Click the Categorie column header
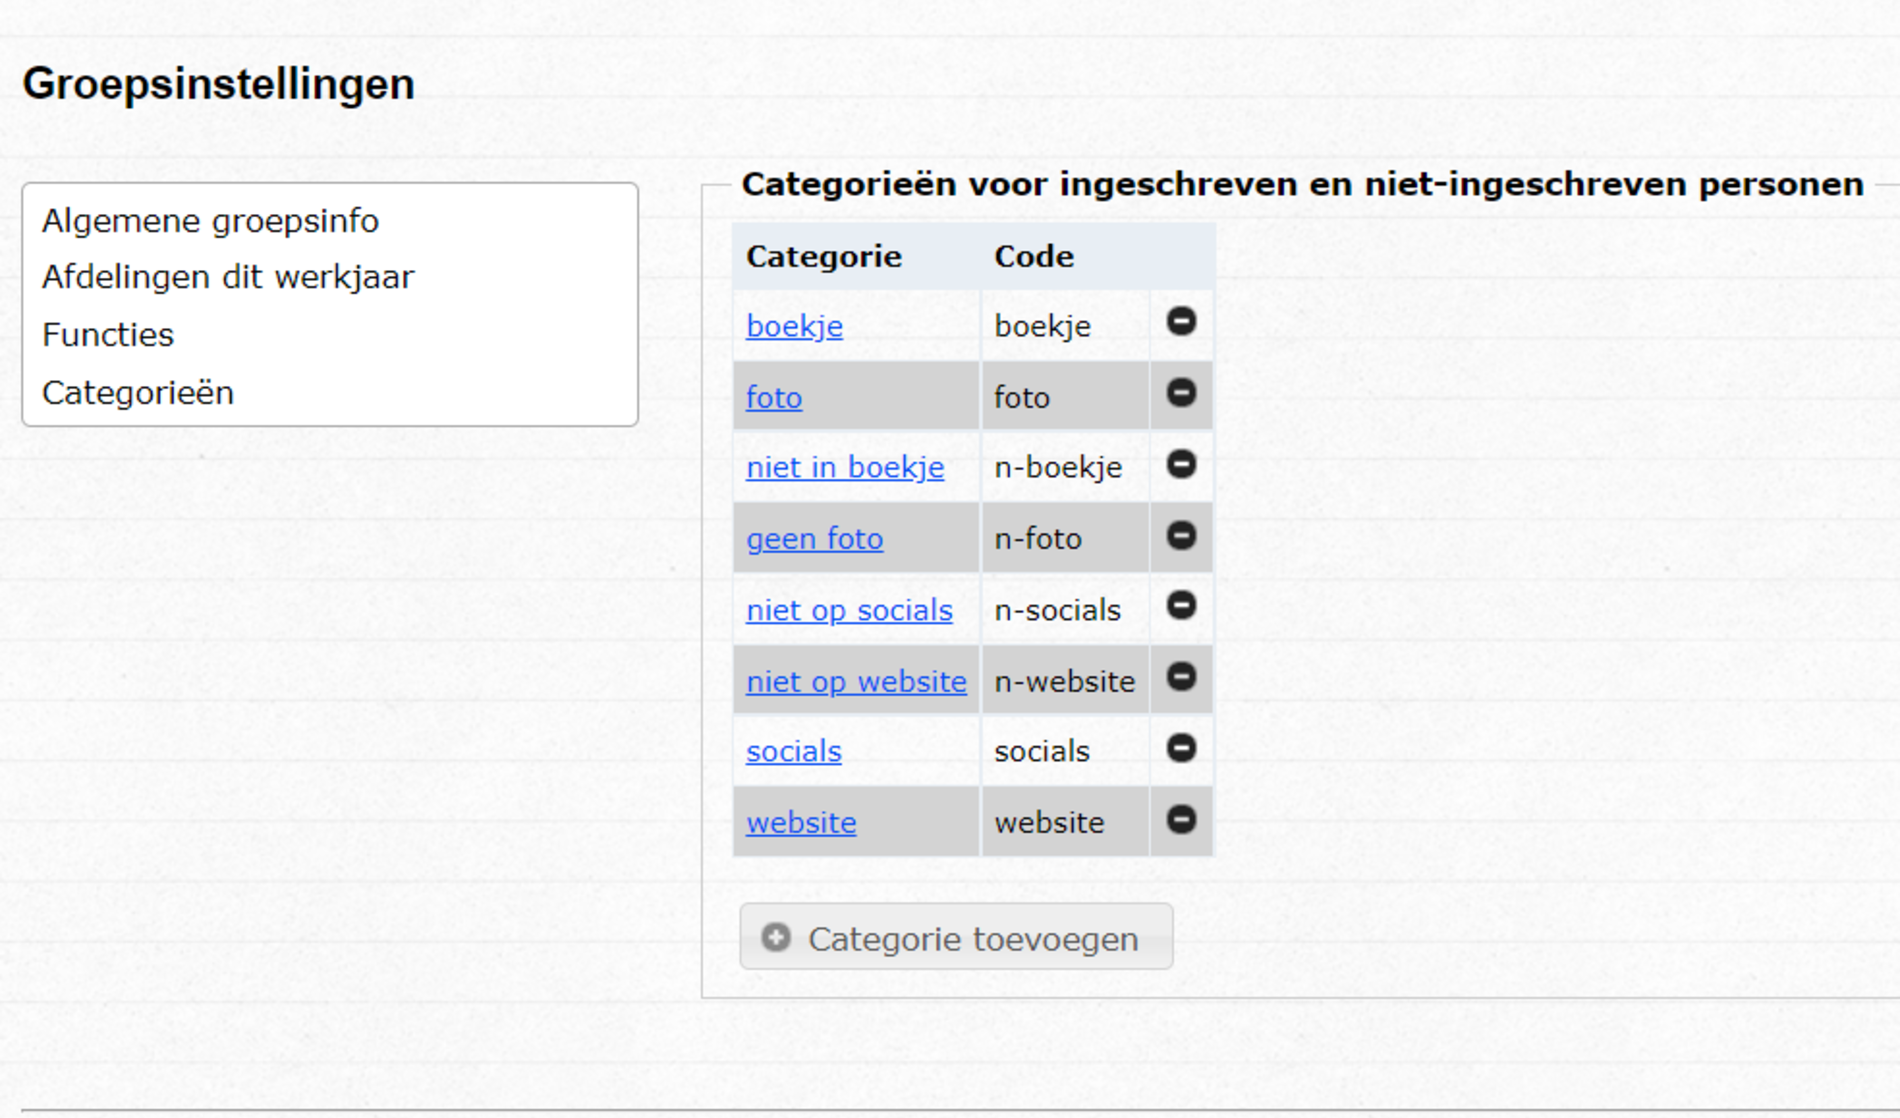Image resolution: width=1900 pixels, height=1118 pixels. tap(824, 257)
